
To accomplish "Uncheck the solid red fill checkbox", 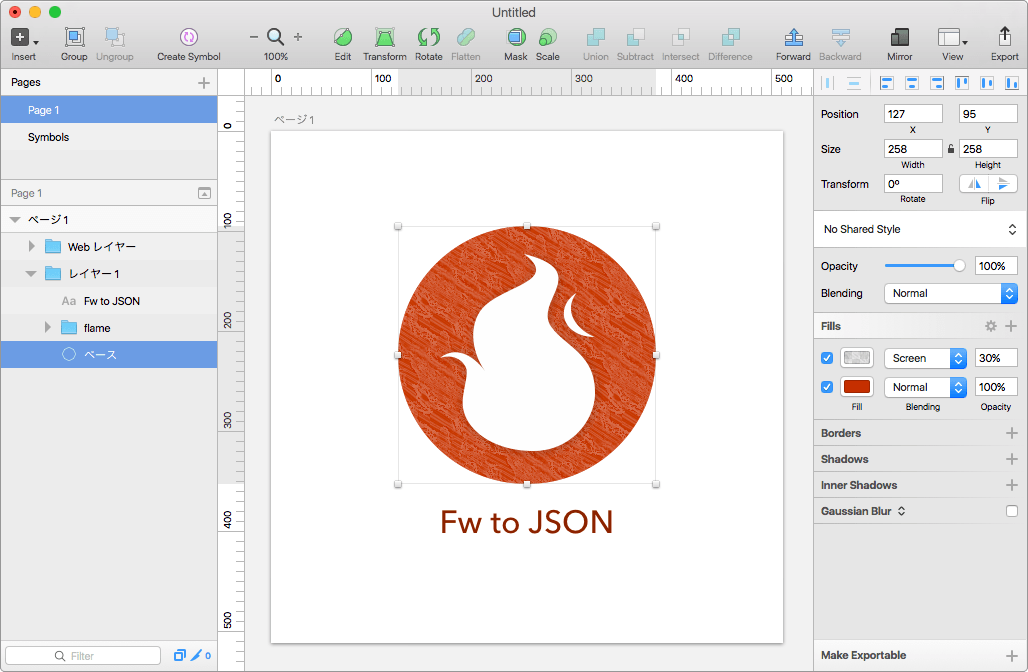I will pos(827,387).
